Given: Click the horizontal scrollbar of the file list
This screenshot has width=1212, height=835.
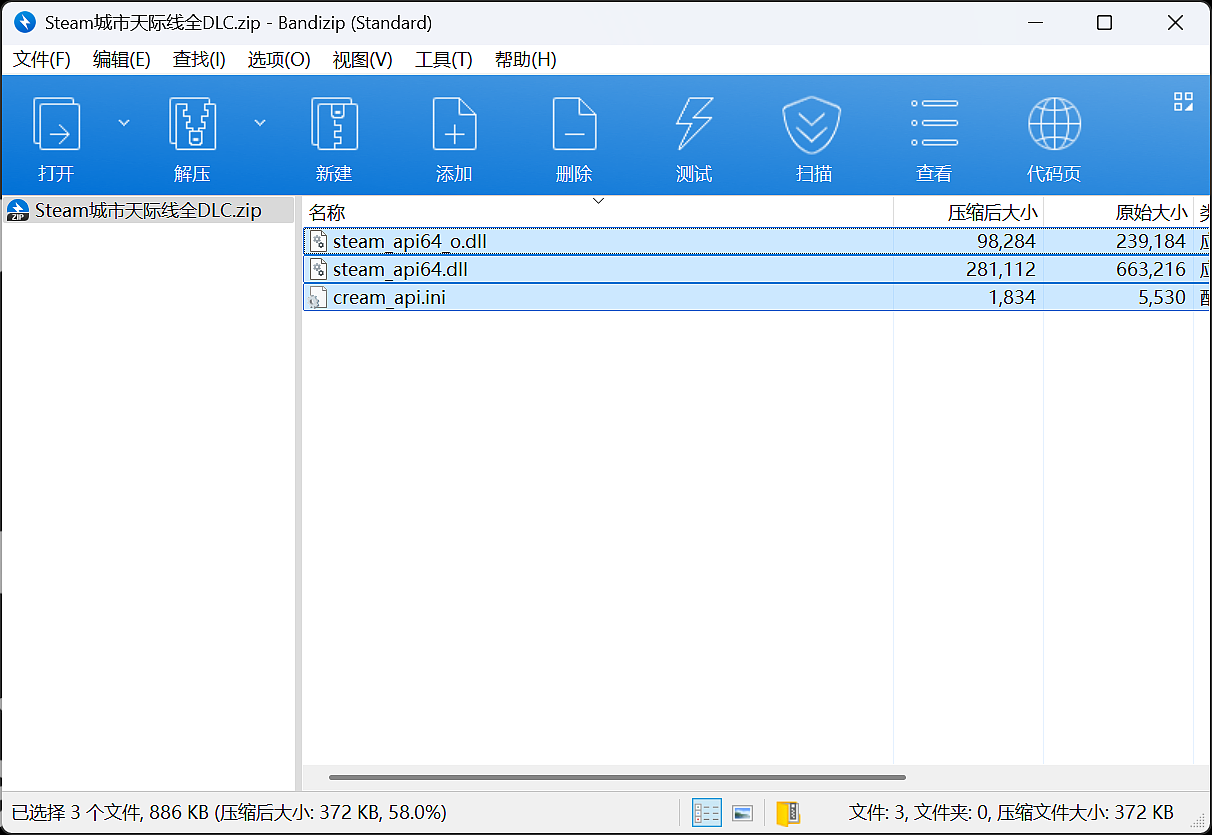Looking at the screenshot, I should (x=617, y=777).
